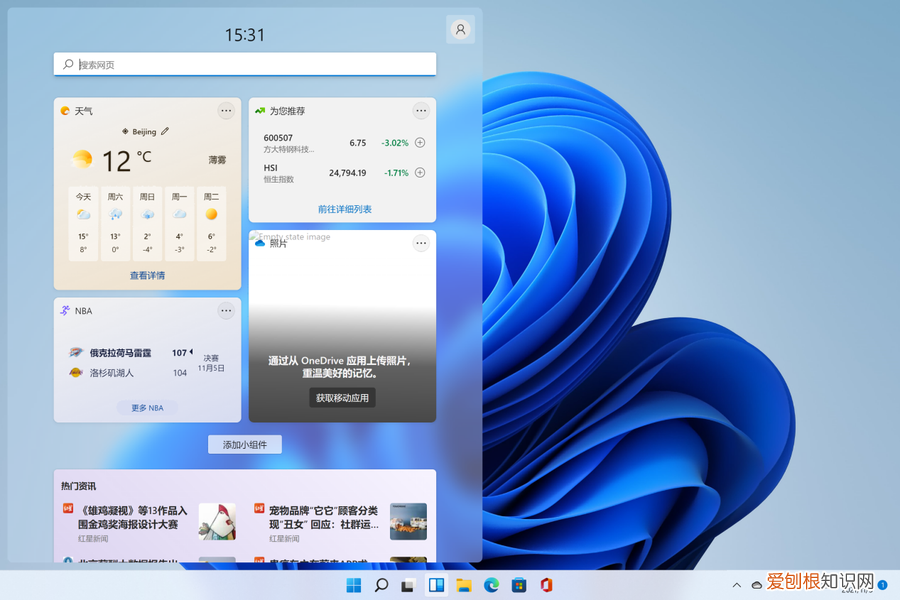
Task: Launch Microsoft Store from the taskbar
Action: (518, 584)
